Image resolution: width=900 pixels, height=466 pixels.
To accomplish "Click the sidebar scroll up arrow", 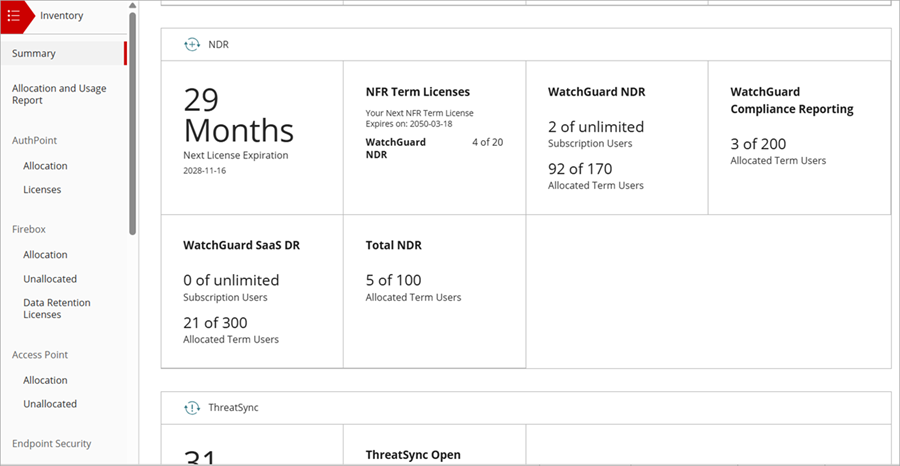I will (133, 5).
